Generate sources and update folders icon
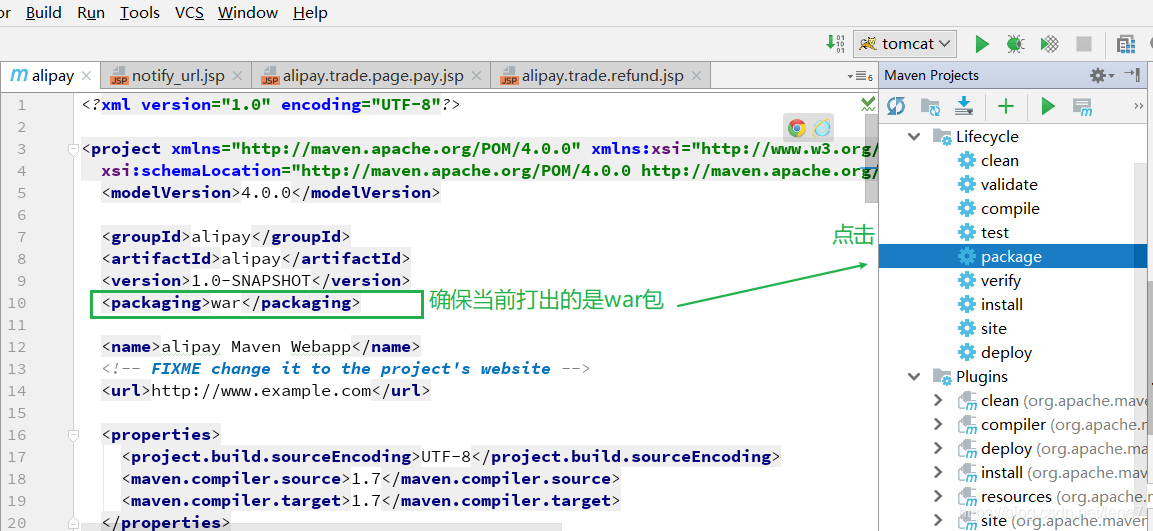The image size is (1153, 531). tap(930, 107)
